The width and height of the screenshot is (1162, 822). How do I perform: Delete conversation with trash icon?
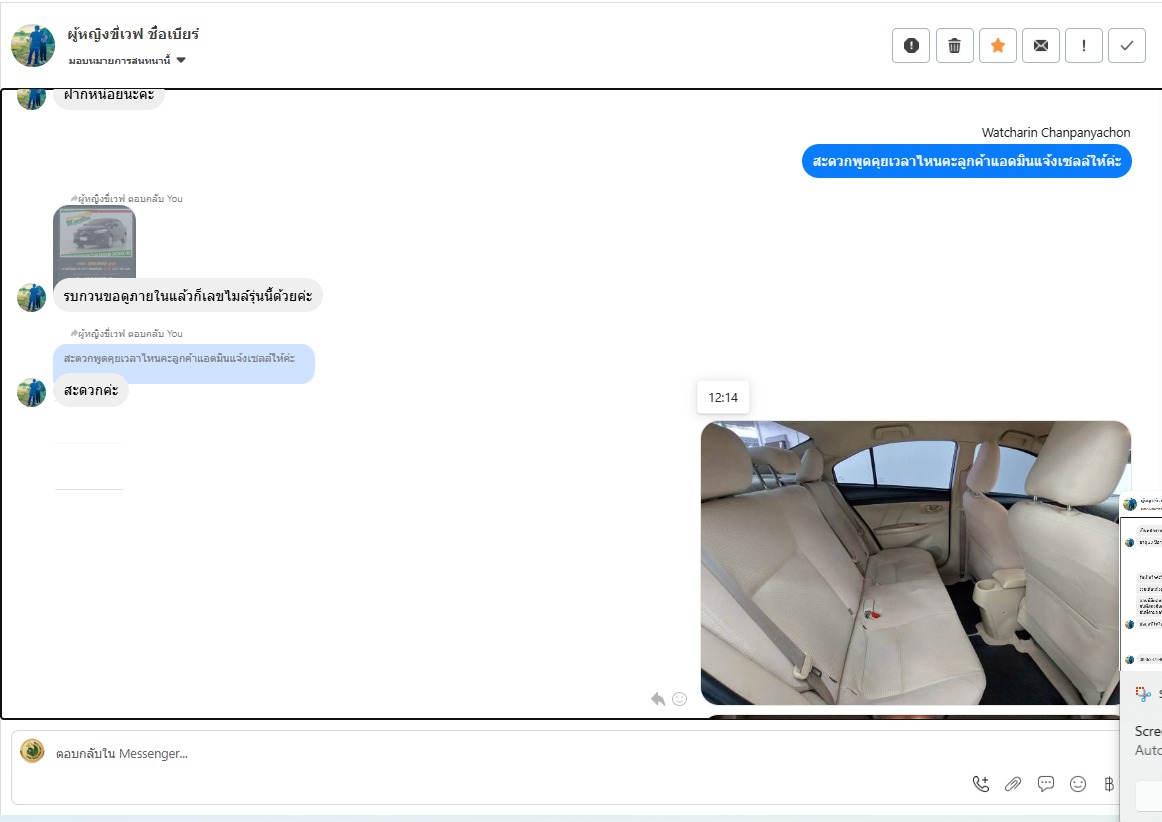[x=954, y=46]
